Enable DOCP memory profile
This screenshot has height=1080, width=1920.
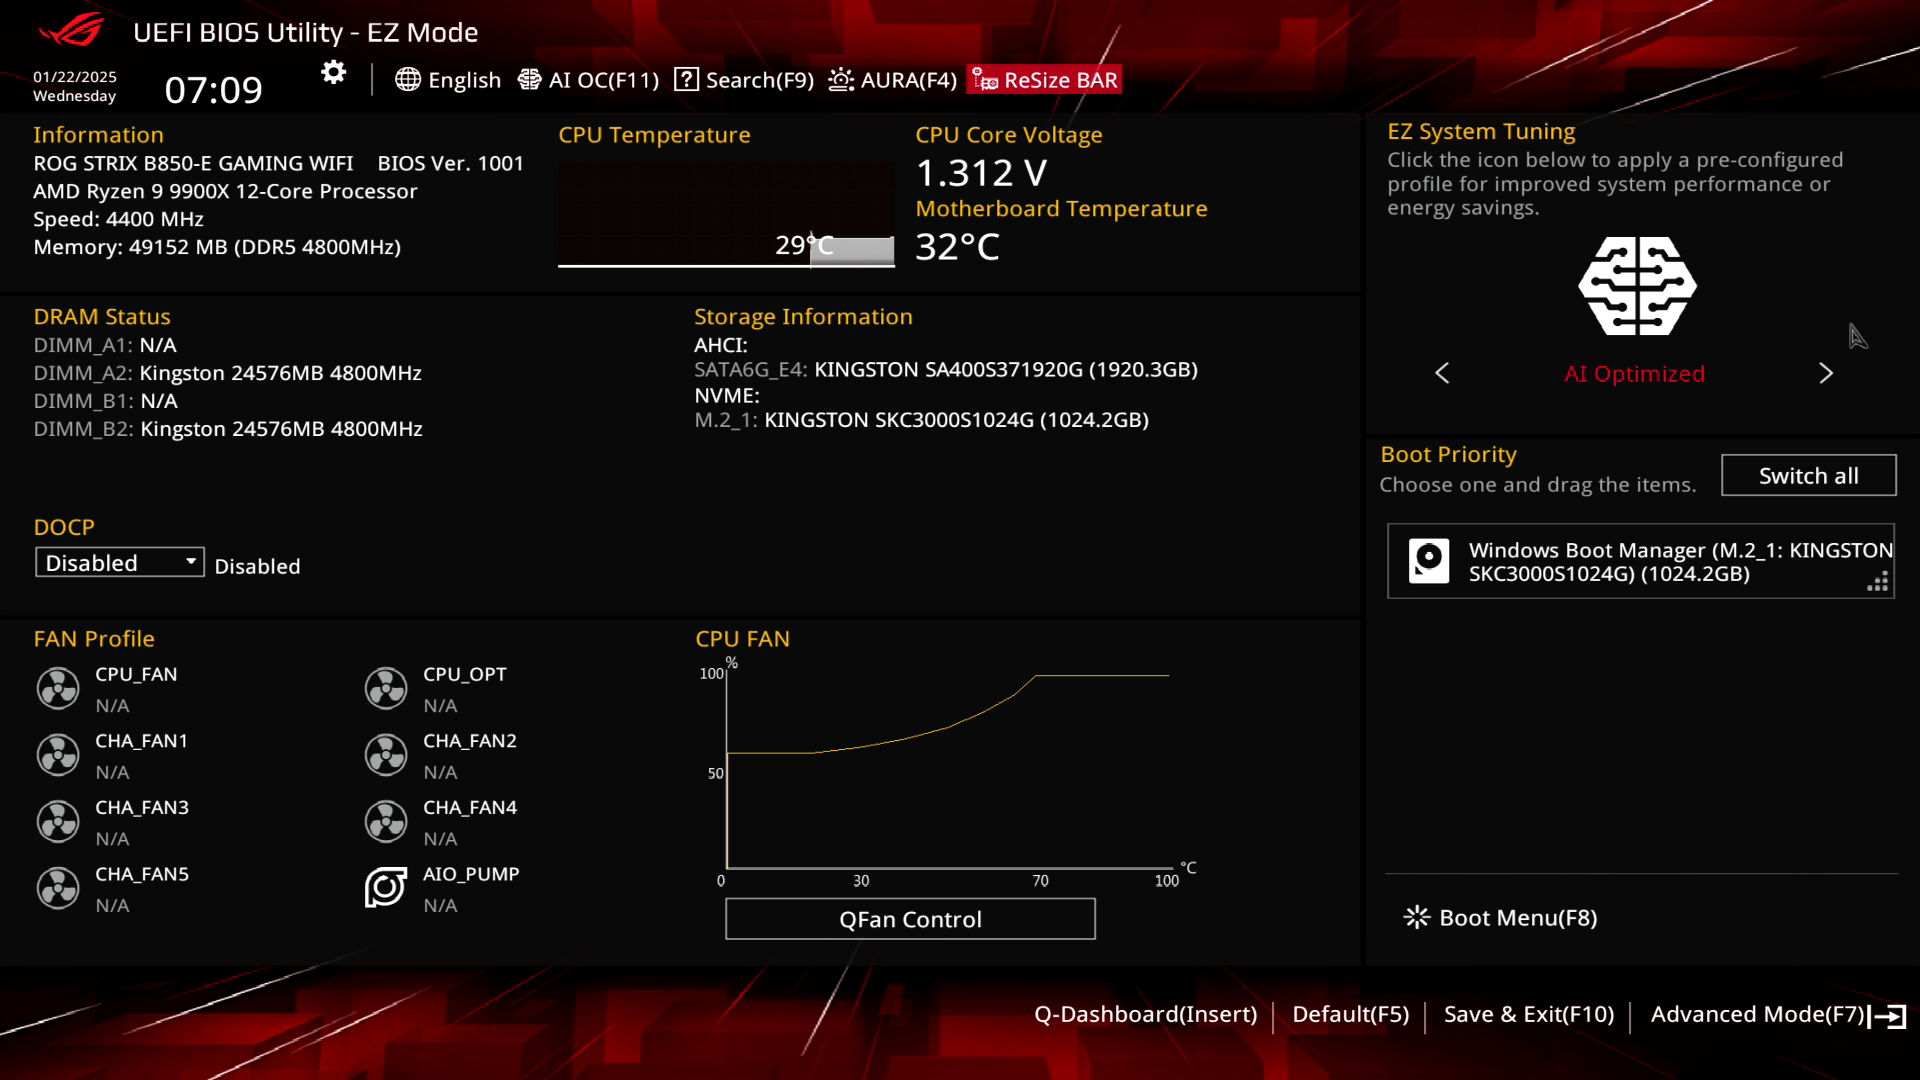pos(119,562)
